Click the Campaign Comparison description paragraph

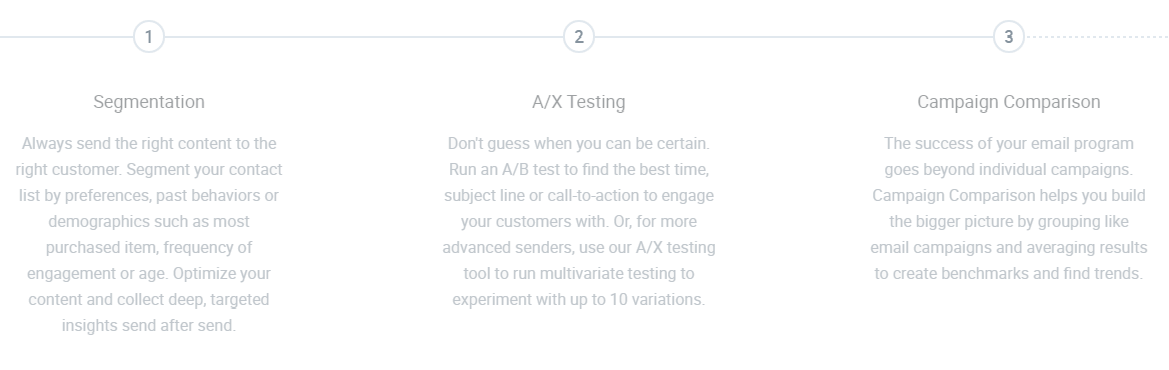tap(1009, 208)
